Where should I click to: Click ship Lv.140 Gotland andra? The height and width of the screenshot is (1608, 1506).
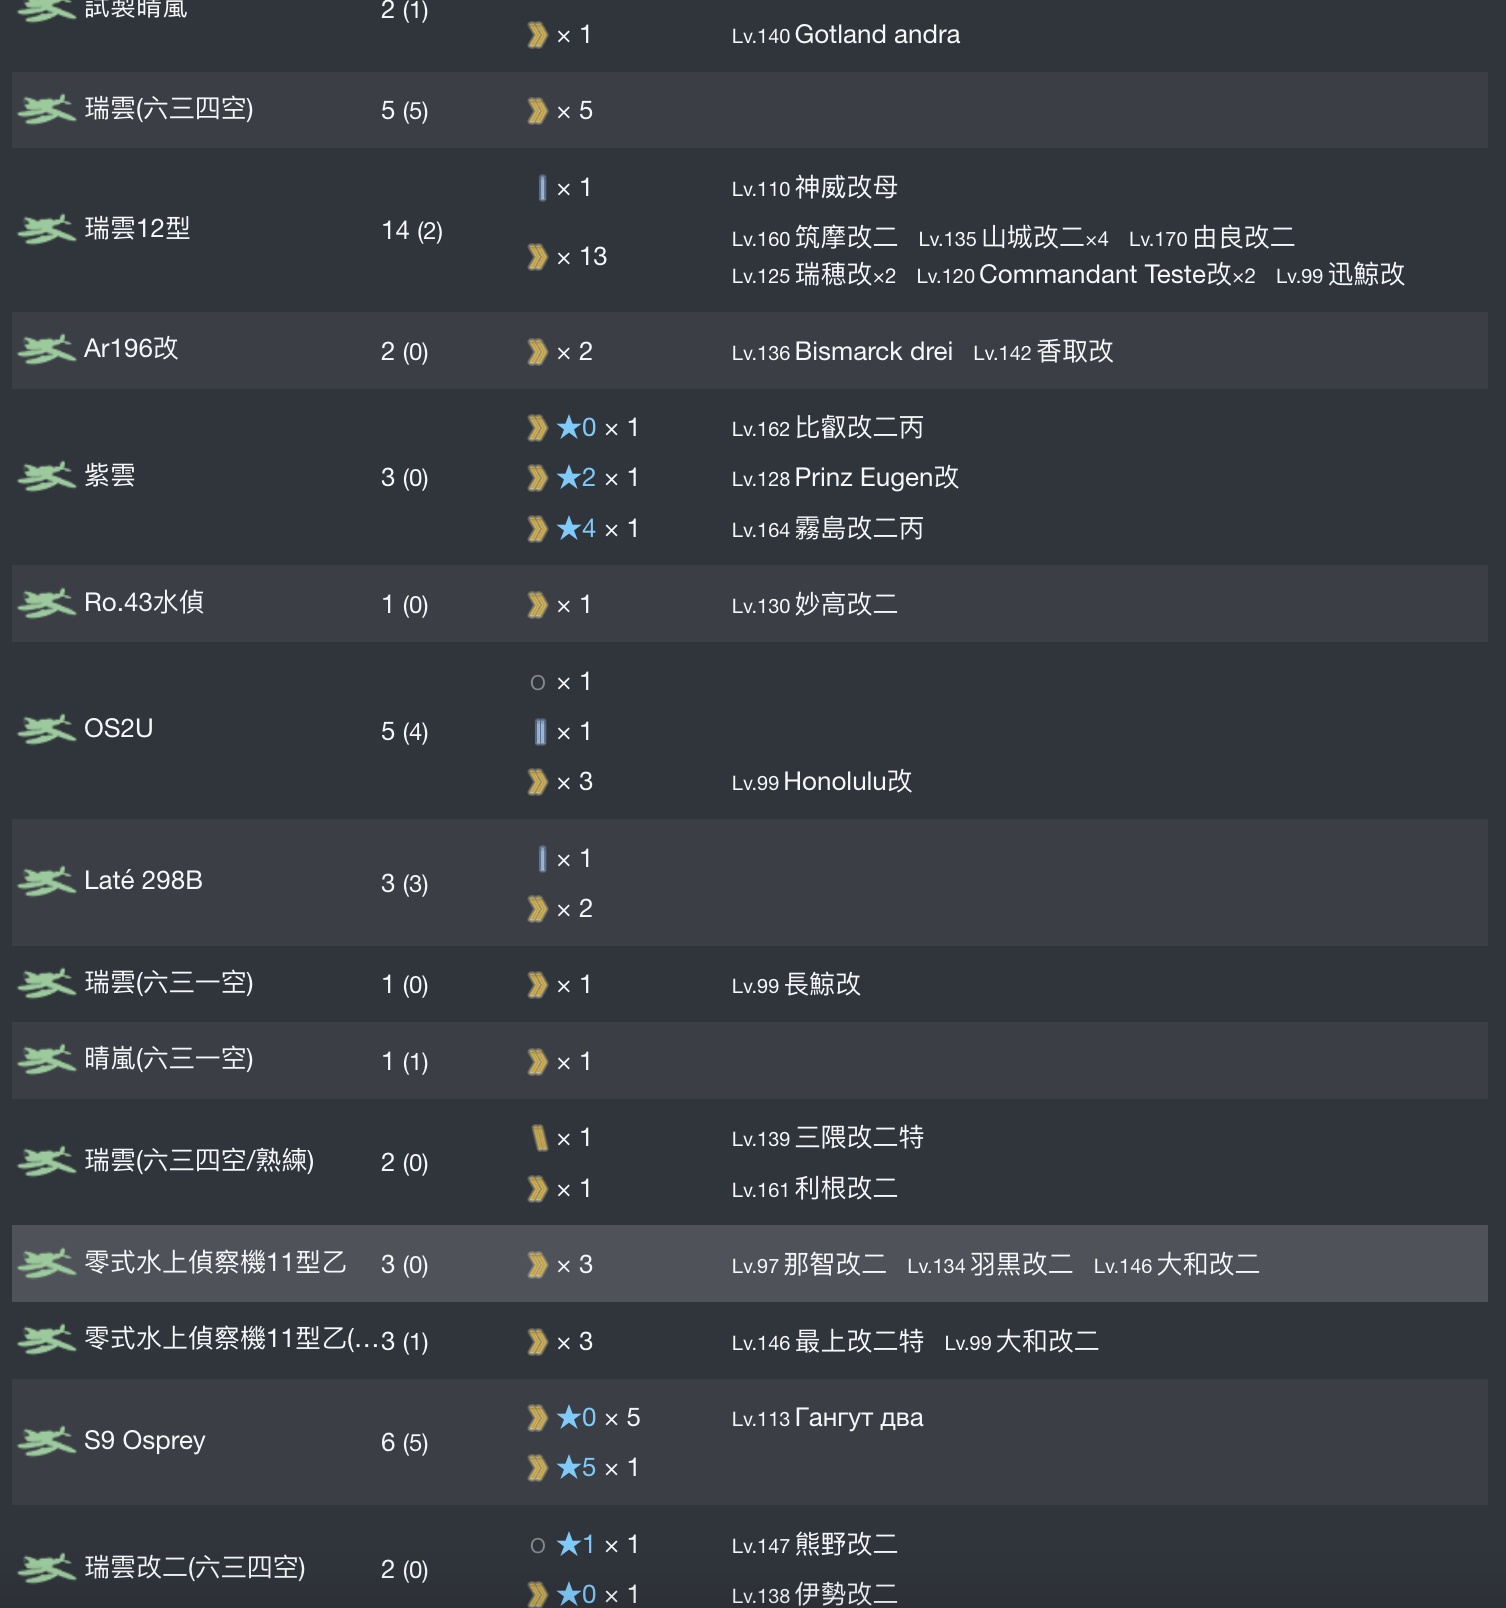(846, 35)
